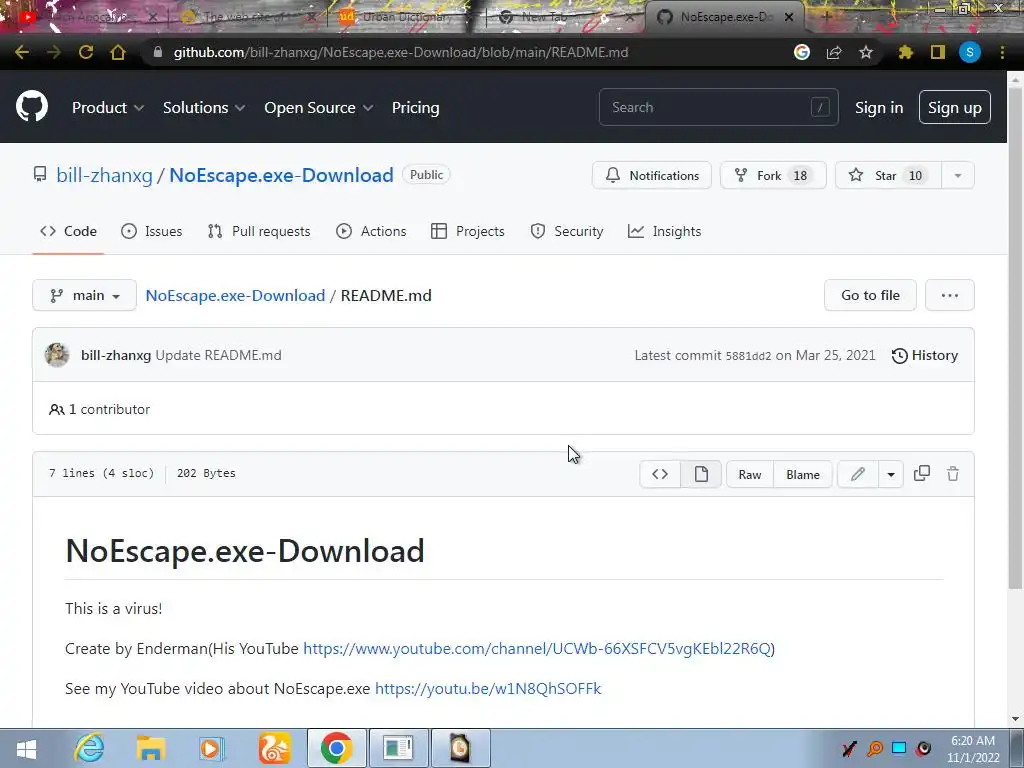The height and width of the screenshot is (768, 1024).
Task: Expand the Product menu
Action: pyautogui.click(x=108, y=108)
